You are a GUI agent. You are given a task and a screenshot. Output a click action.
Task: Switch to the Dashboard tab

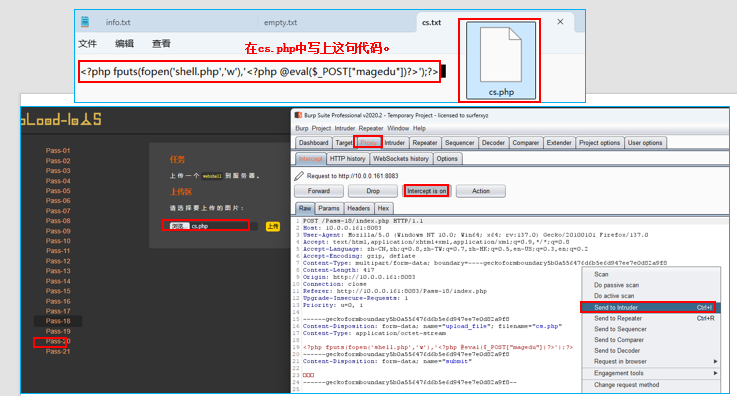click(314, 143)
